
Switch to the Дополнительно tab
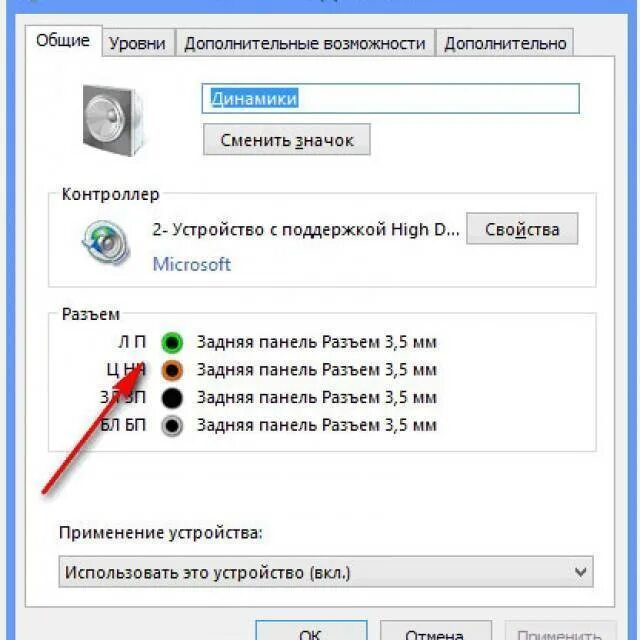coord(505,43)
